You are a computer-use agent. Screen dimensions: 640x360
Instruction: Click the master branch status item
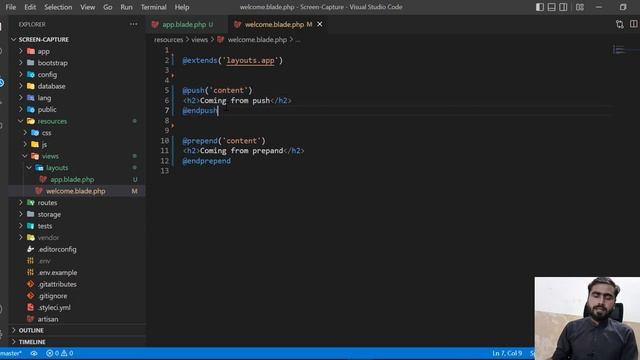11,353
